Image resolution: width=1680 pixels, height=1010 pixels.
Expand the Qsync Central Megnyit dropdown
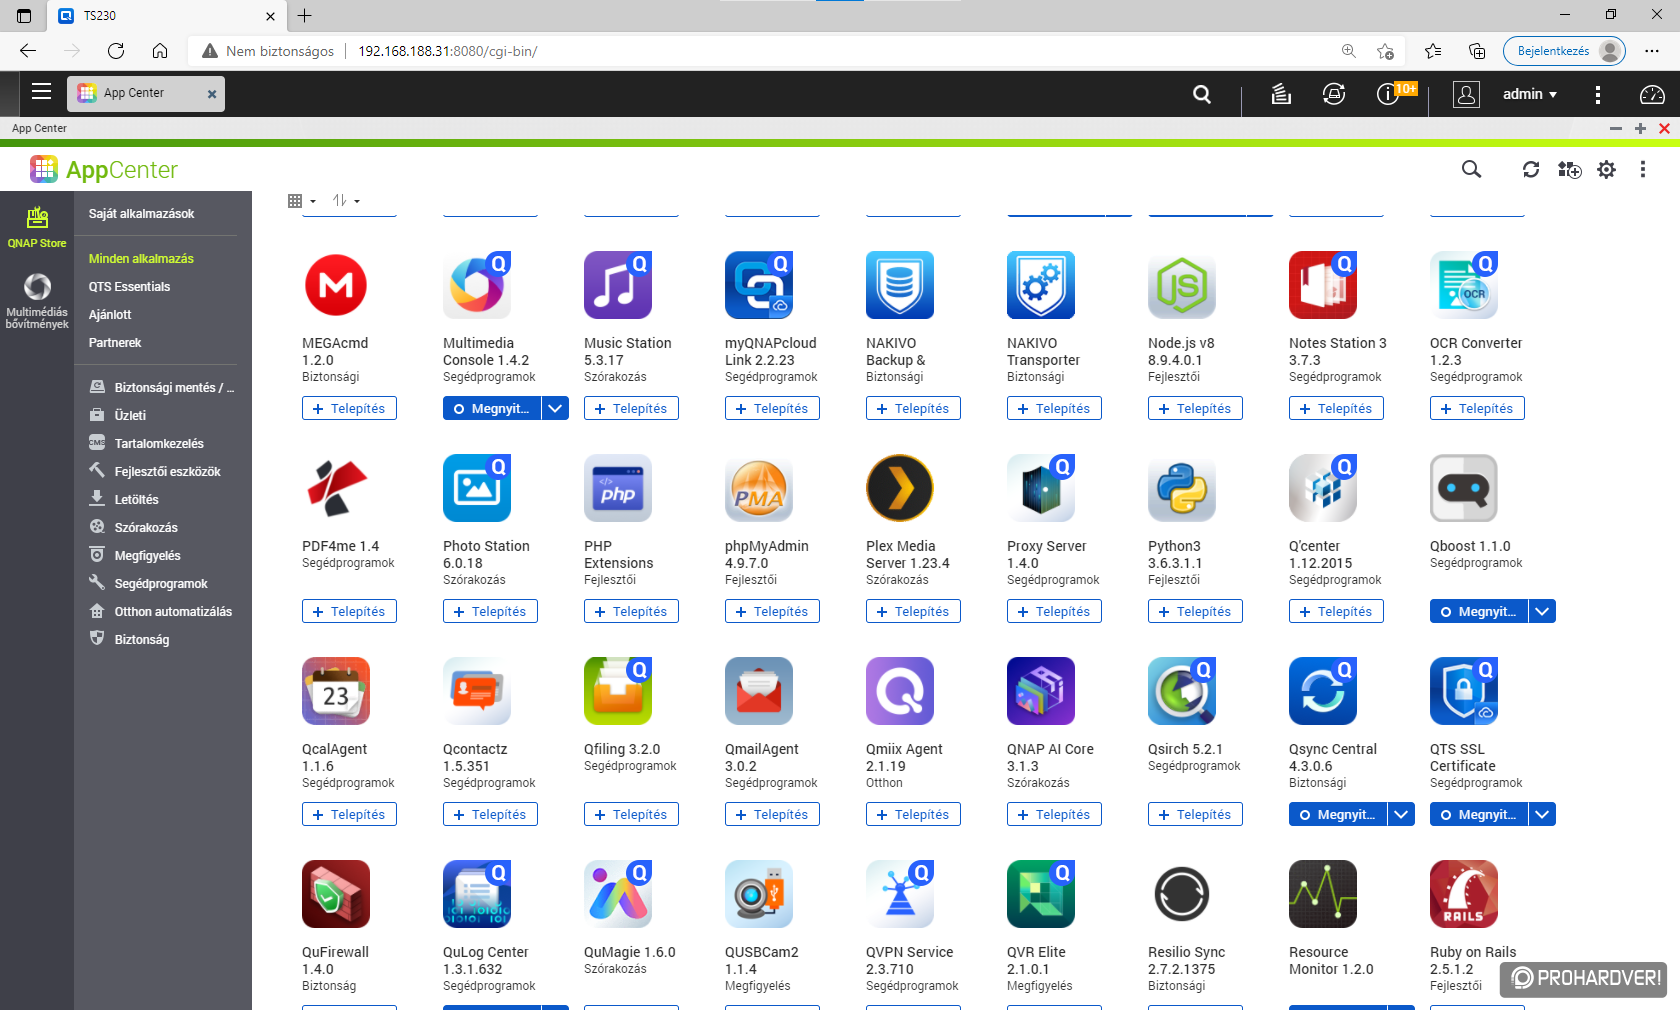1402,814
